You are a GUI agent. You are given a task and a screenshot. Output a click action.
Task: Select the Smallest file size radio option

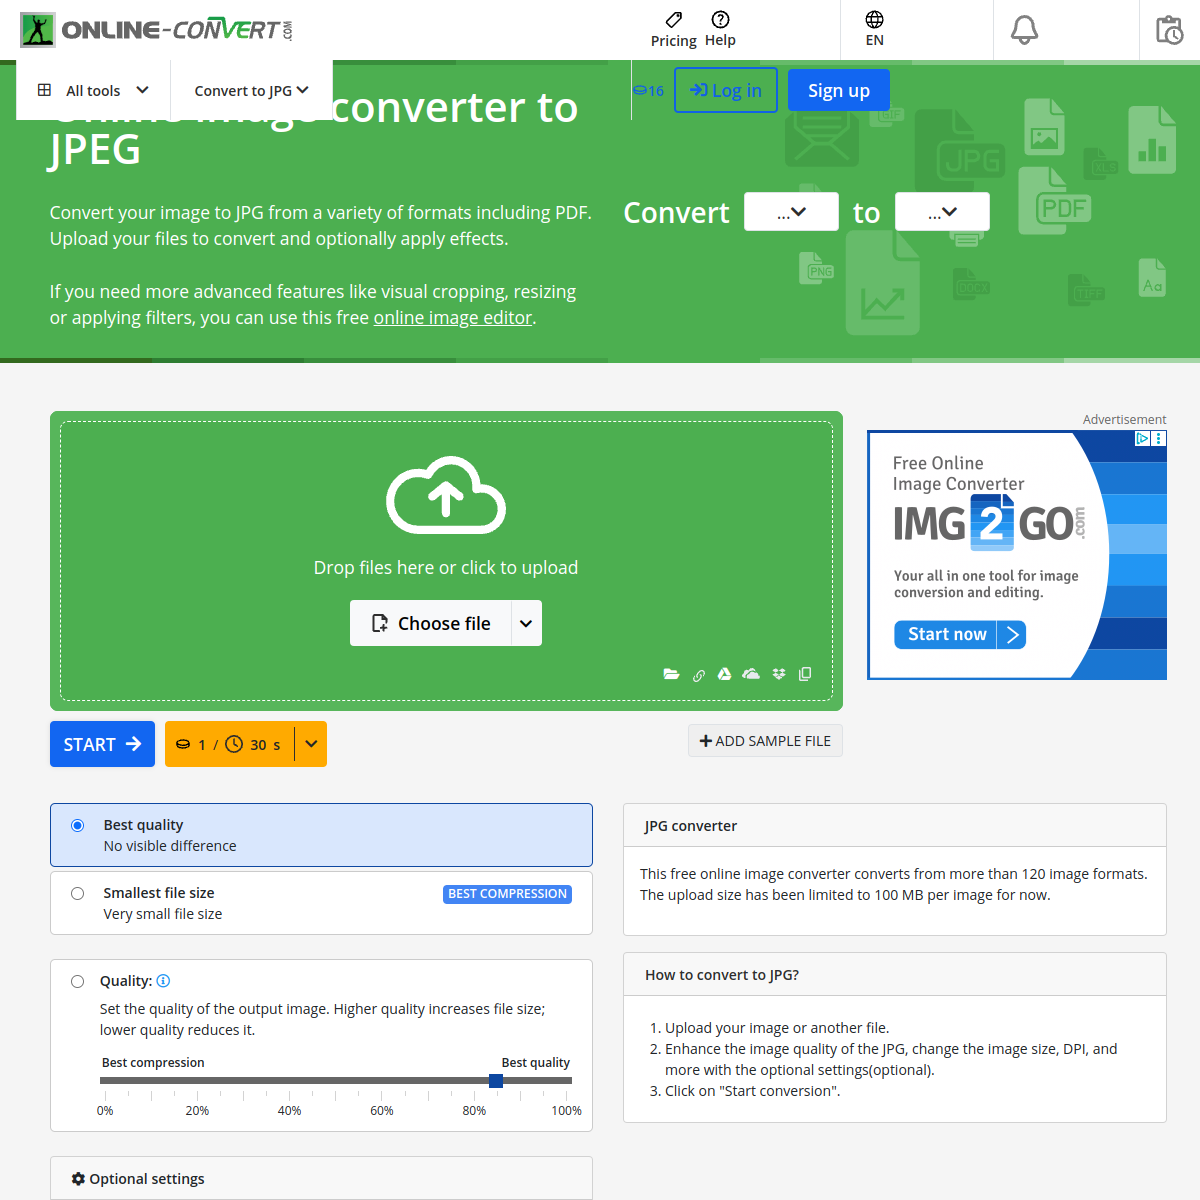coord(77,894)
